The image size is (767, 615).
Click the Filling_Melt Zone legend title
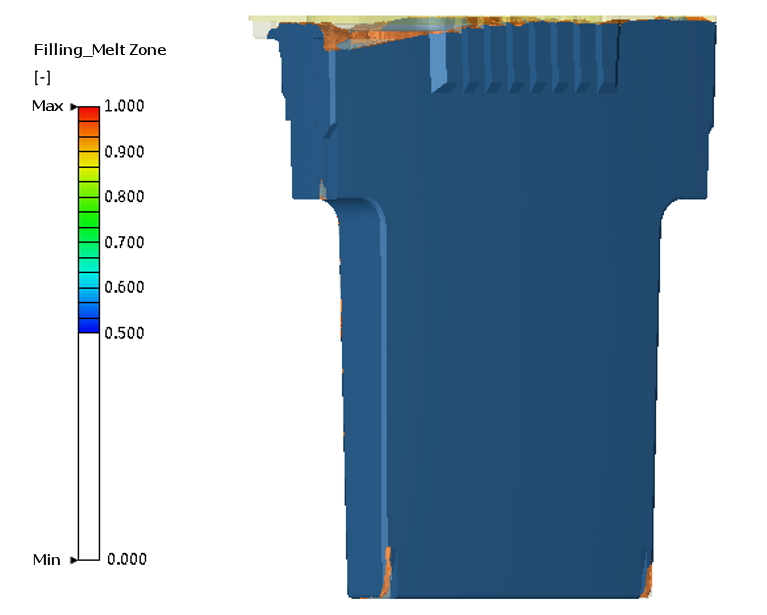click(x=100, y=49)
